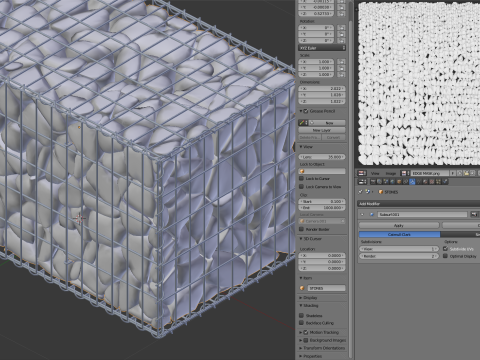The width and height of the screenshot is (480, 360).
Task: Lock rotation Y with padlock icon
Action: coord(341,34)
